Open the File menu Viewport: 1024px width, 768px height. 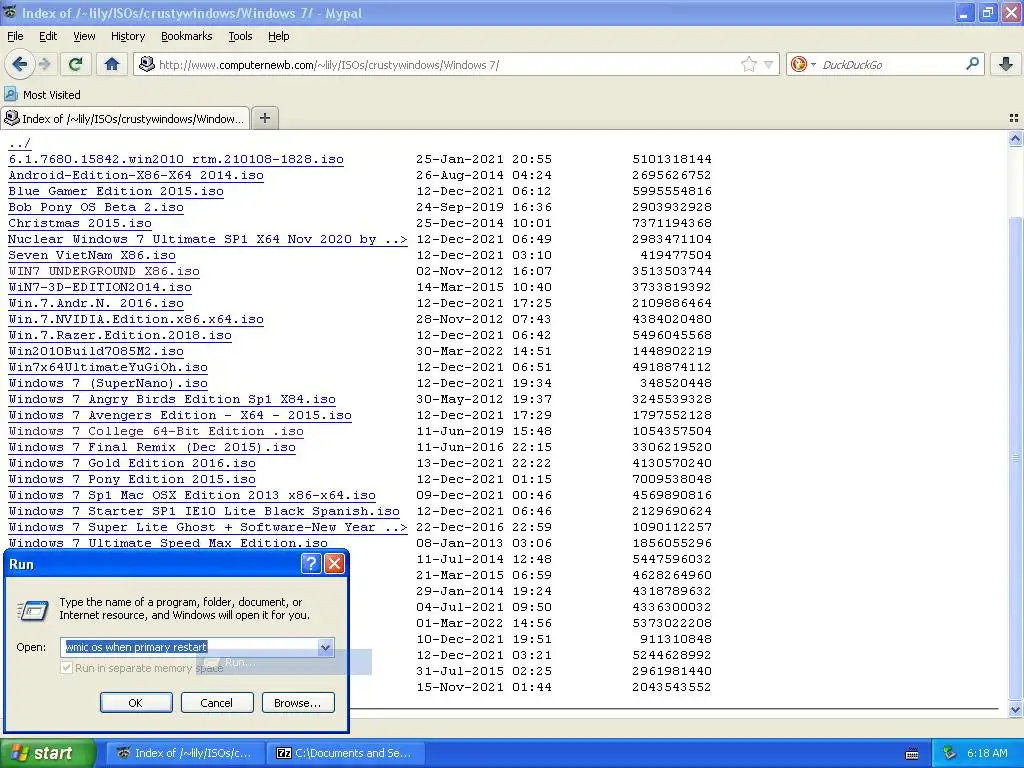click(x=15, y=36)
